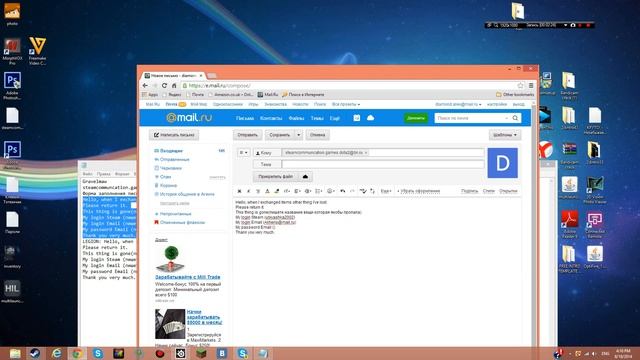Open the 'Темы' tab in Mail.ru header
Viewport: 640px width, 360px height.
[317, 118]
